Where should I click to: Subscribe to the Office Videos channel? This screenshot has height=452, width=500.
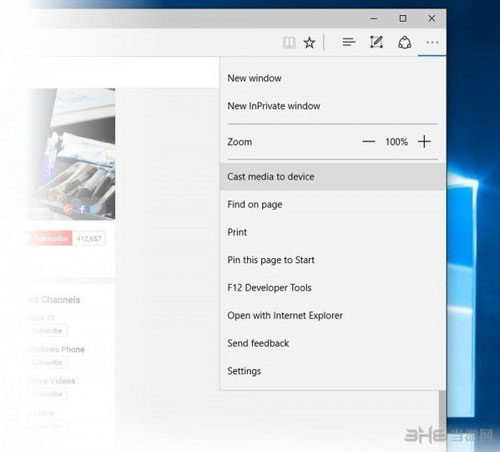coord(47,394)
